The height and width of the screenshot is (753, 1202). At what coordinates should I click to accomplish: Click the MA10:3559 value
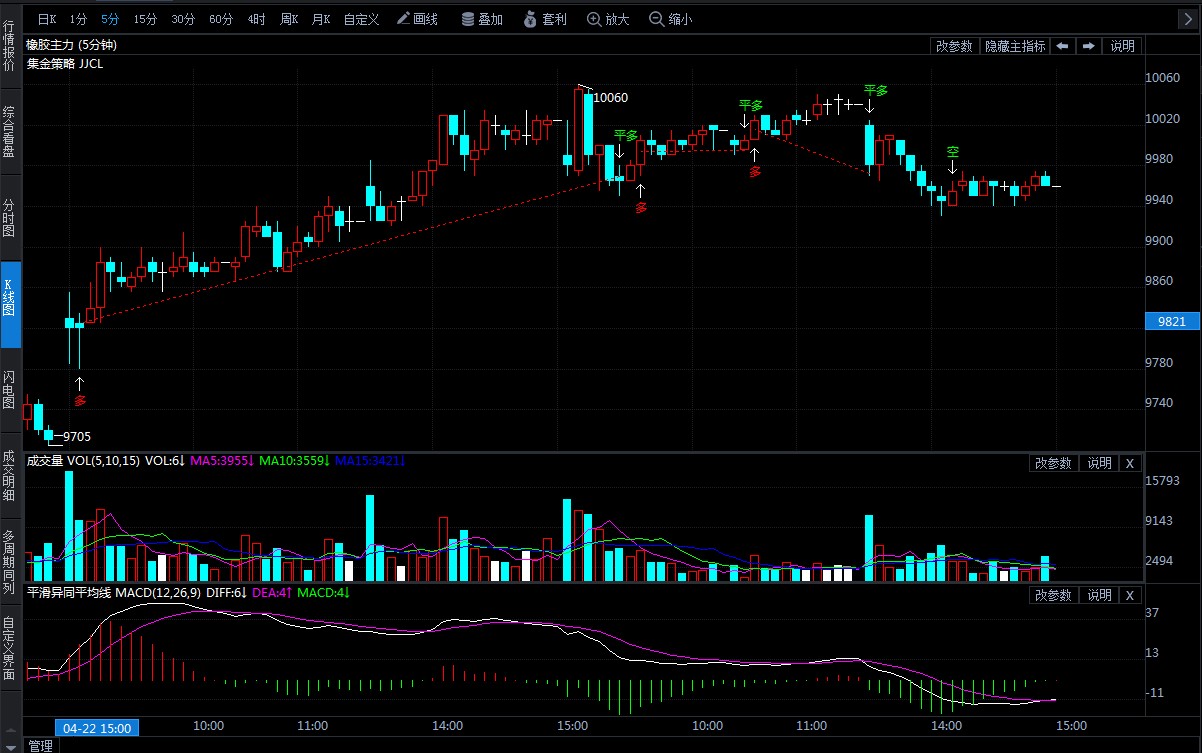[x=294, y=462]
